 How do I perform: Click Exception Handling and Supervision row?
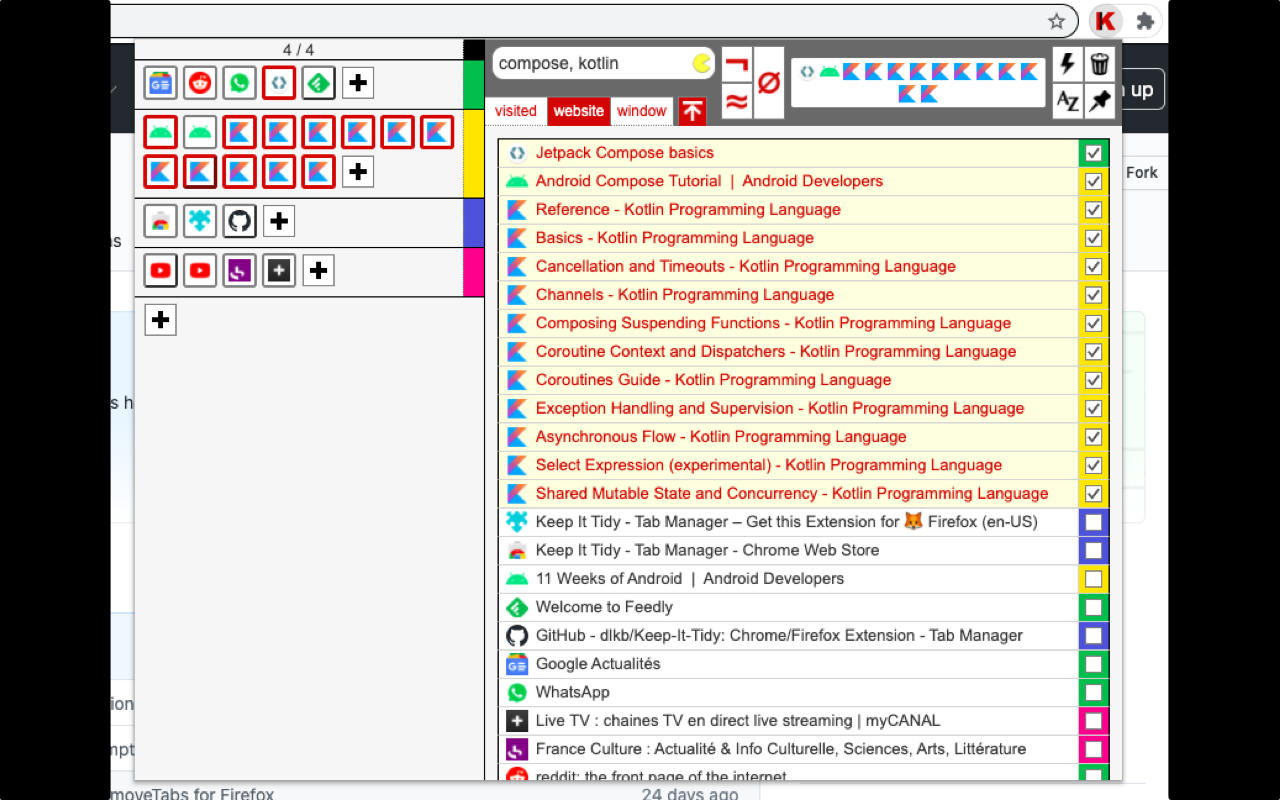pyautogui.click(x=789, y=408)
